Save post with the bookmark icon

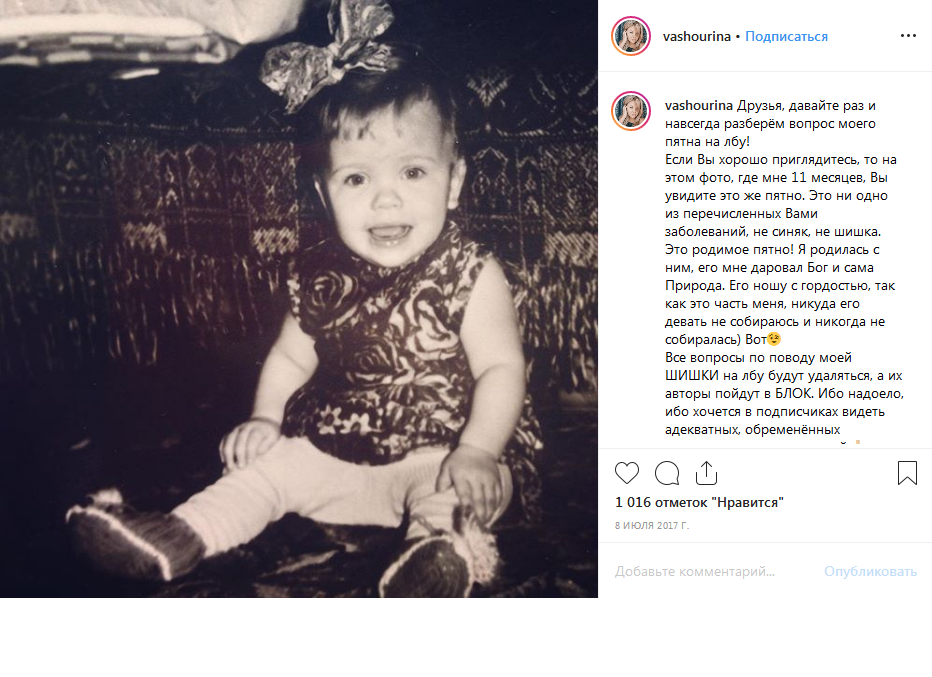coord(907,473)
